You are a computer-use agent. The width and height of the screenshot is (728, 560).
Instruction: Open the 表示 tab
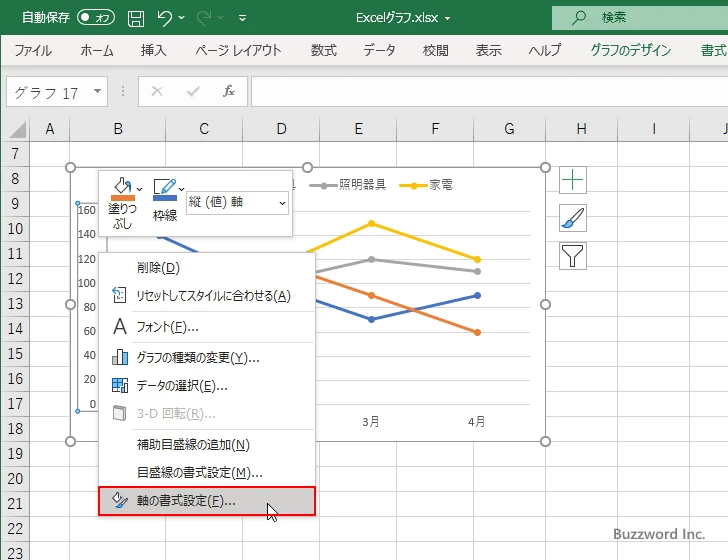tap(488, 50)
